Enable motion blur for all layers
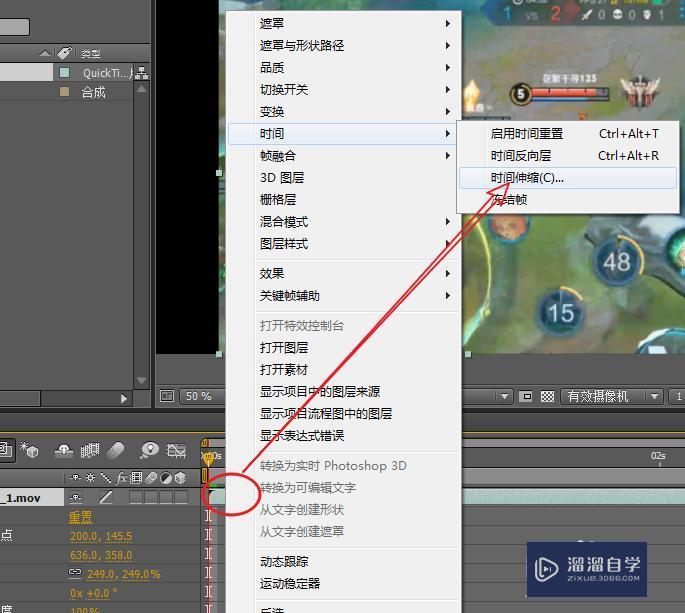Viewport: 685px width, 613px height. [x=115, y=450]
